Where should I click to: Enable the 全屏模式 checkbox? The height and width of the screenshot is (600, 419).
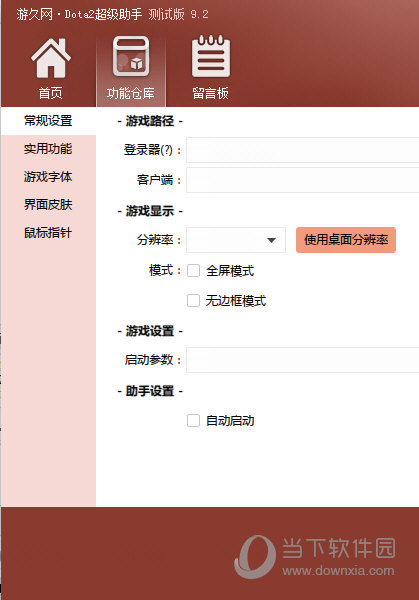[193, 271]
